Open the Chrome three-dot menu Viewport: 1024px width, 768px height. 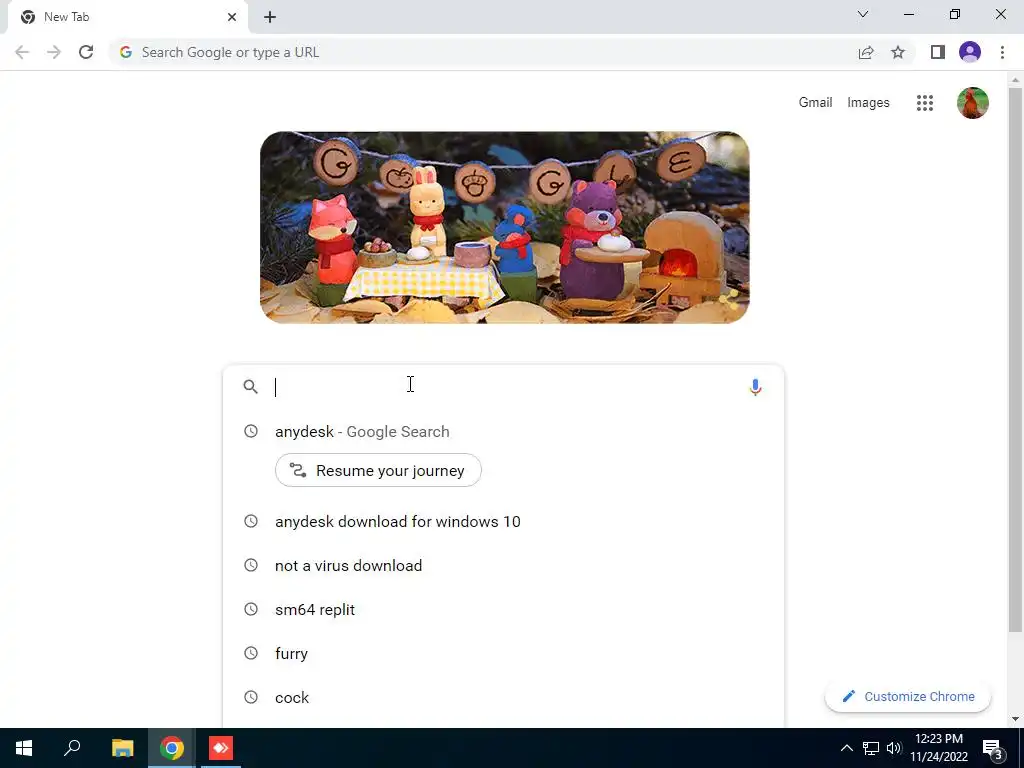coord(1002,52)
